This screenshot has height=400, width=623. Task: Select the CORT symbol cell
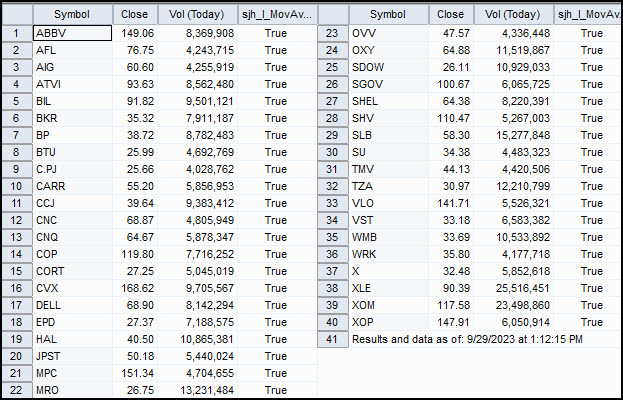73,271
